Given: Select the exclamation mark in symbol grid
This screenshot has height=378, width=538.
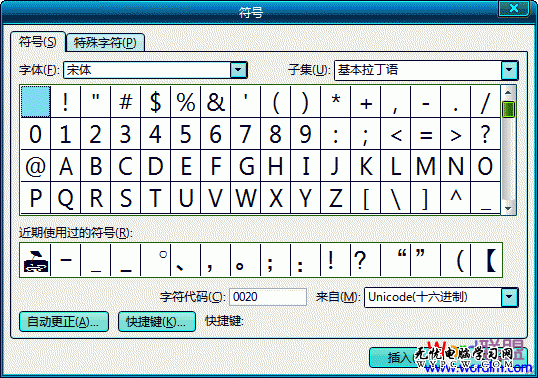Looking at the screenshot, I should coord(66,102).
